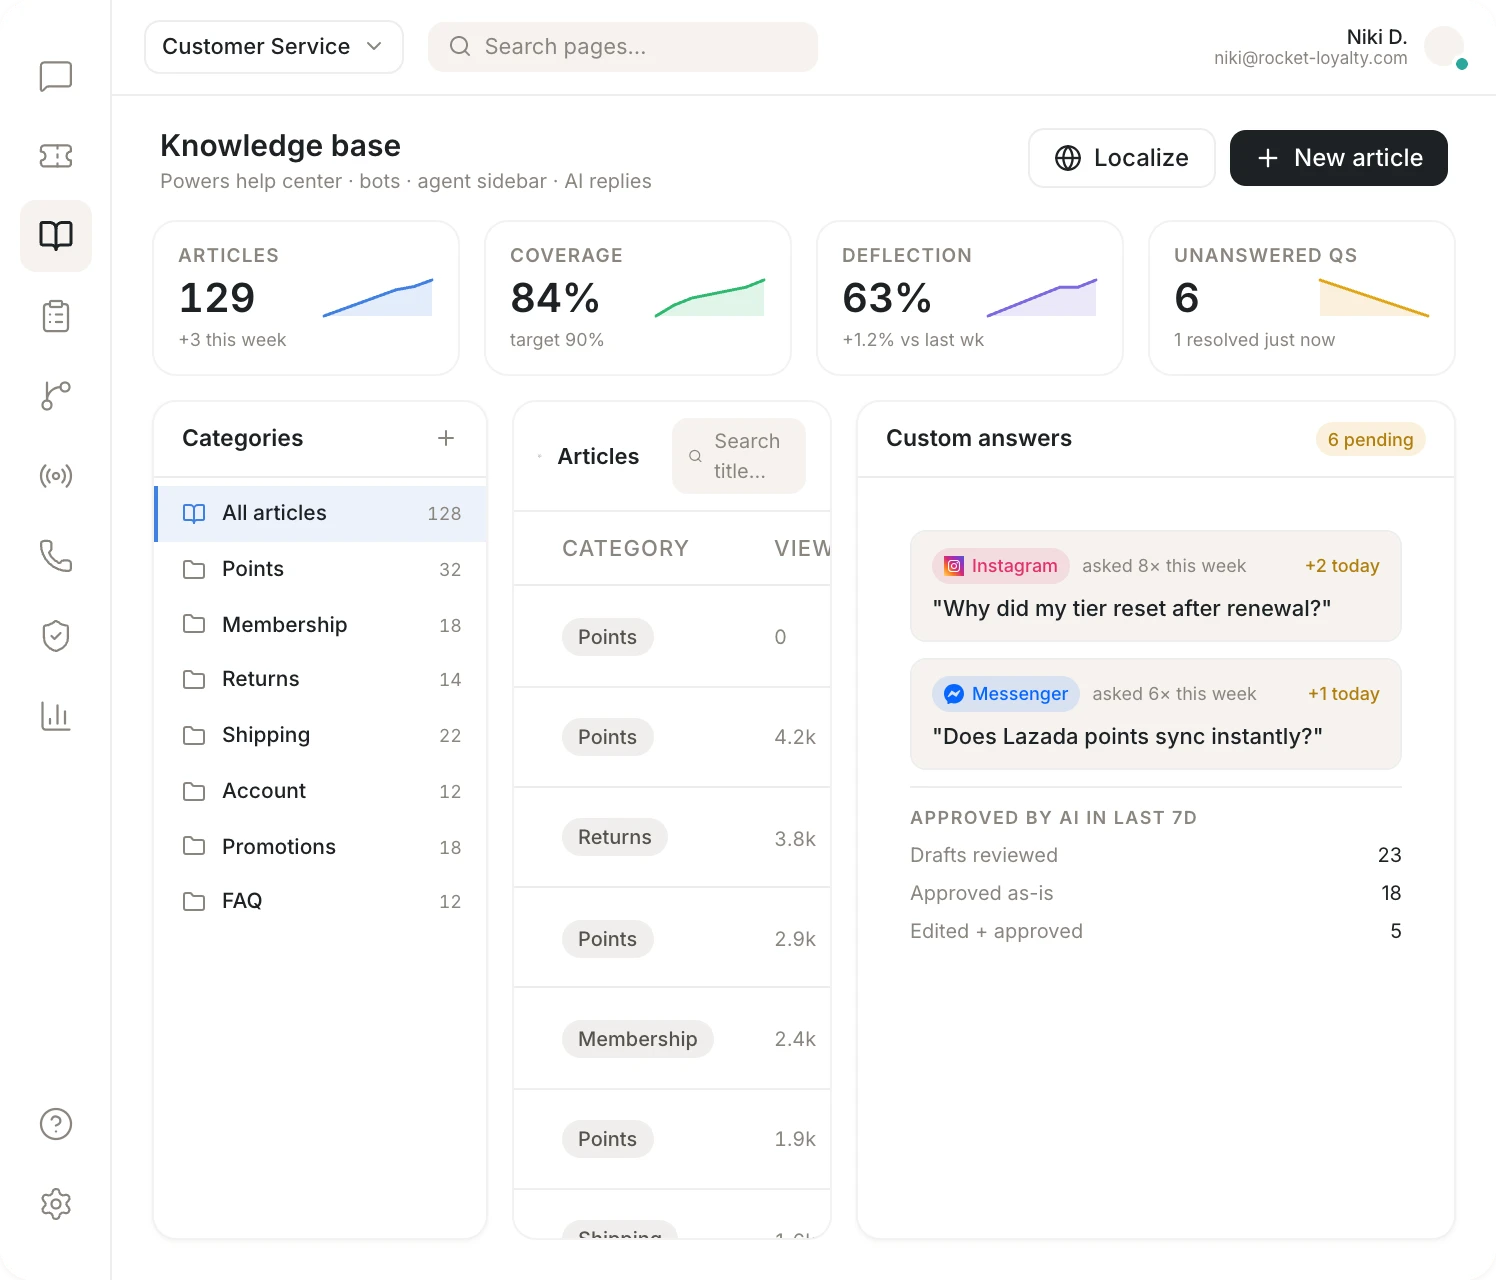Click the Localize button
Viewport: 1496px width, 1280px height.
click(x=1122, y=158)
